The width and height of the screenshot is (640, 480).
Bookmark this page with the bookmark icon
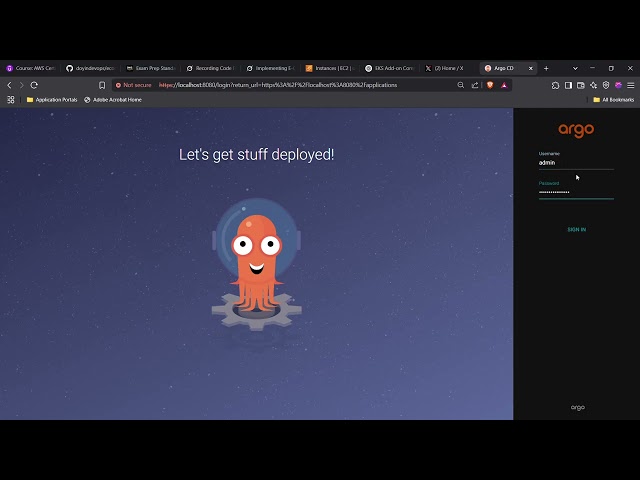[x=102, y=85]
